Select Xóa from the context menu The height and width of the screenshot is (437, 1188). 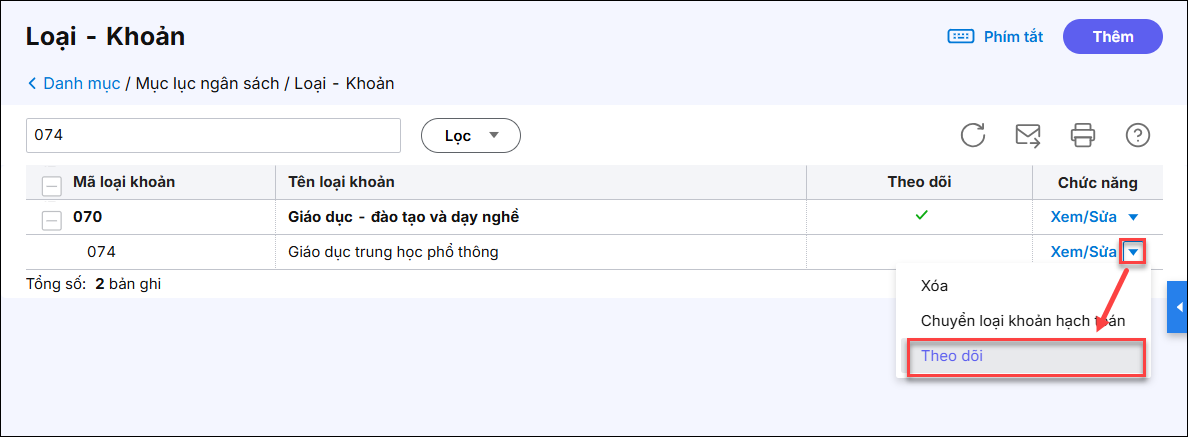coord(934,286)
